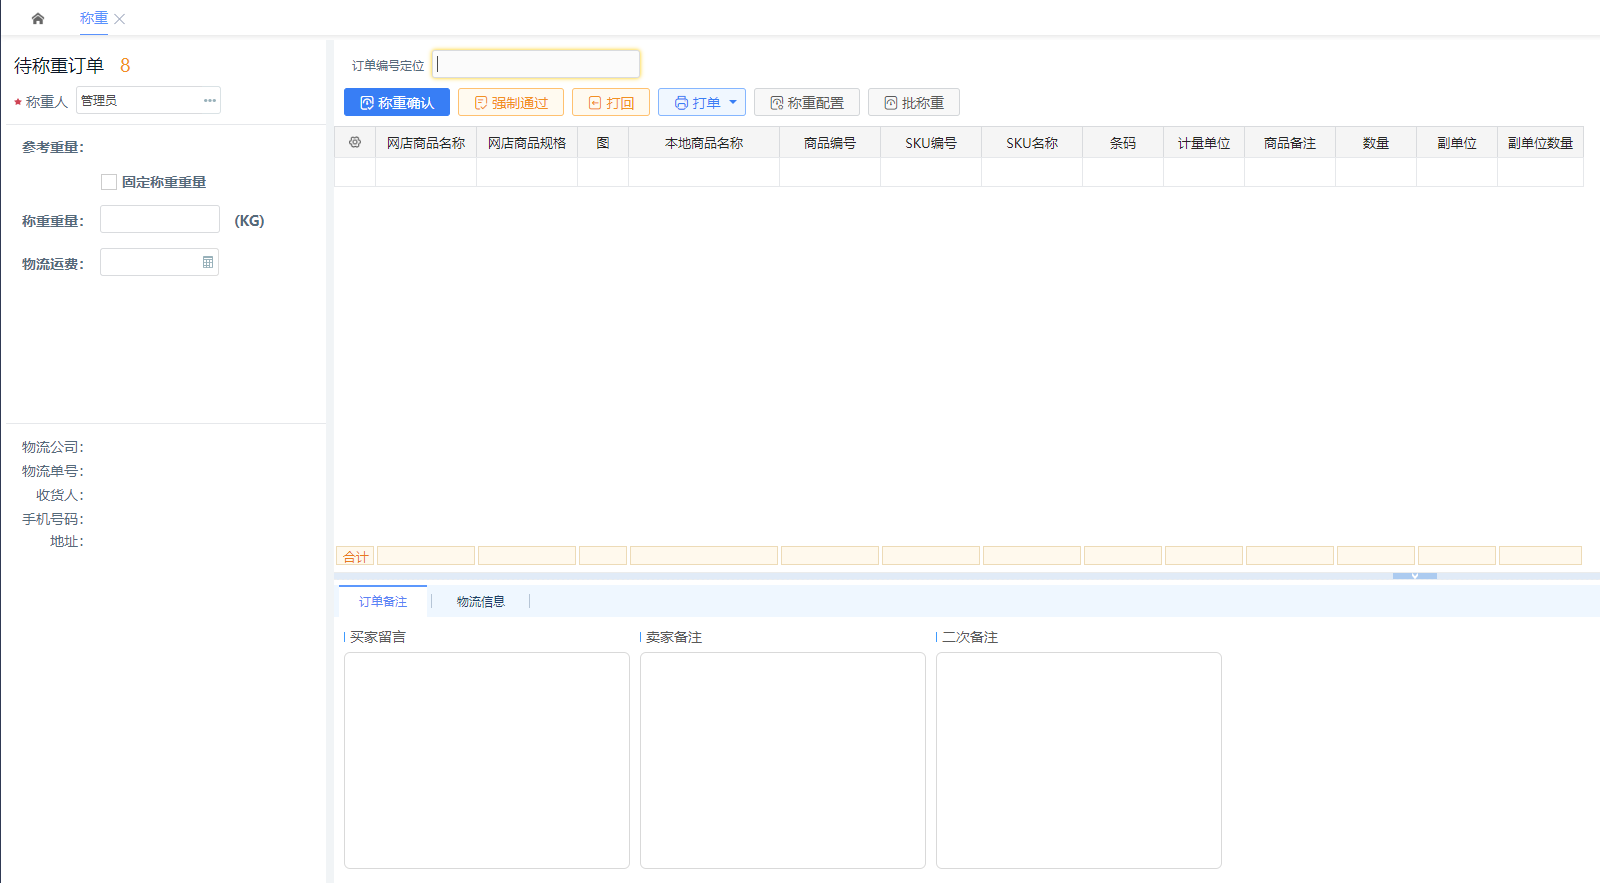
Task: Open the calculator icon in 物流运费 field
Action: [x=208, y=262]
